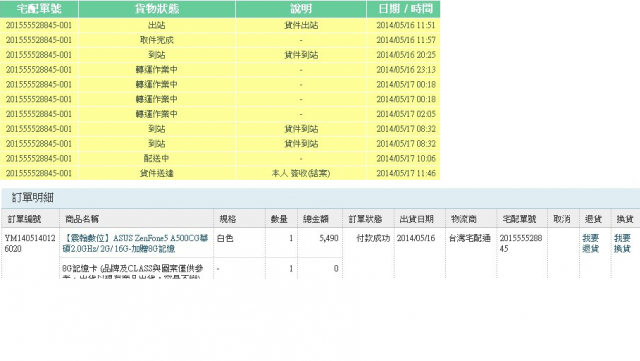Select the 付款成功 order status cell

(373, 238)
